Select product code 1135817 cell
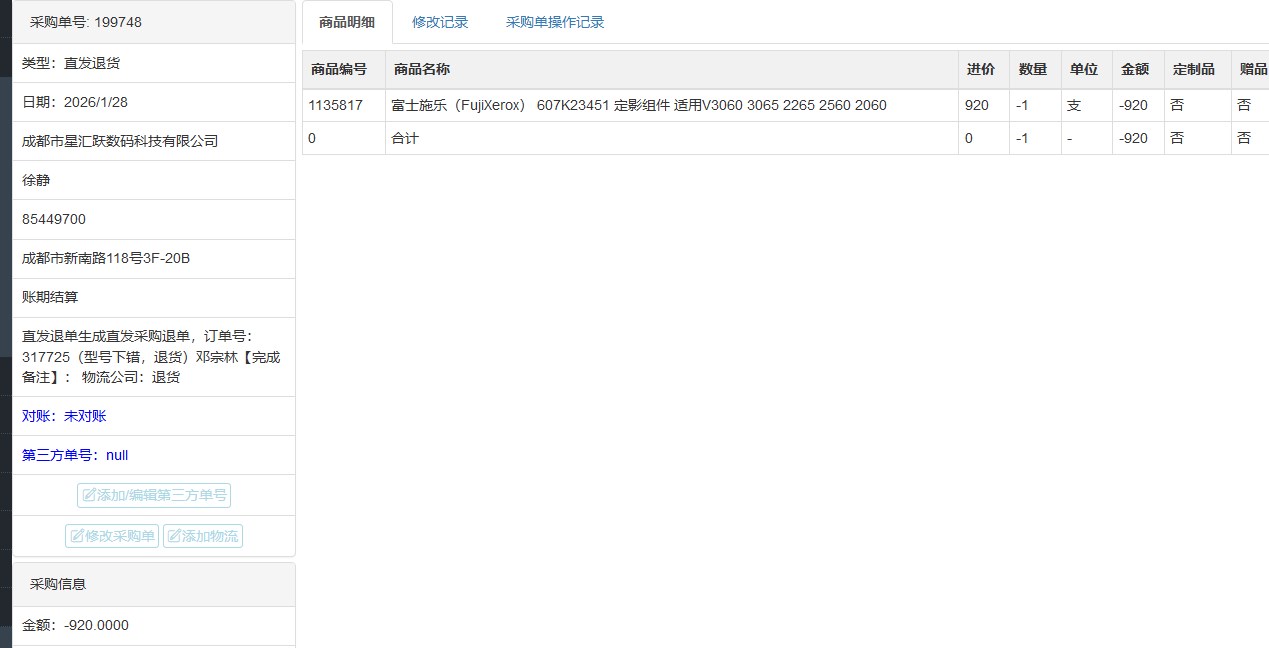The height and width of the screenshot is (648, 1269). click(x=336, y=105)
